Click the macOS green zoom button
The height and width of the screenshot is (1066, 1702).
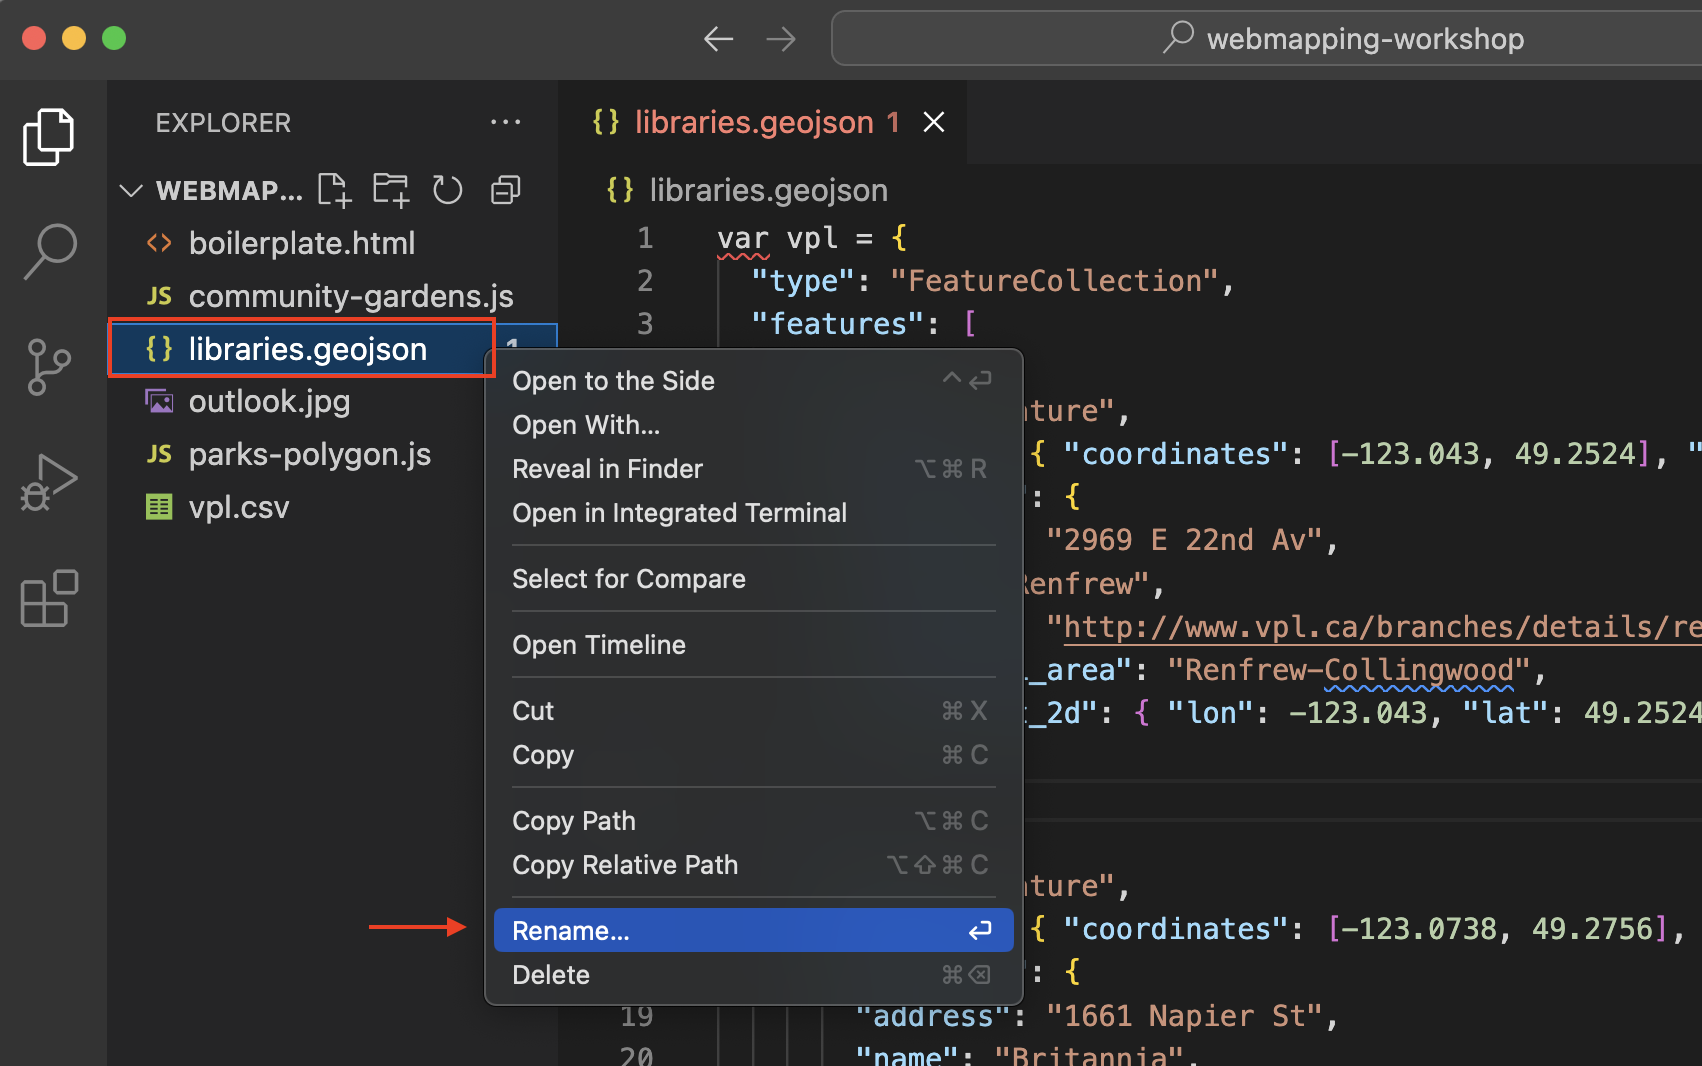[x=114, y=38]
